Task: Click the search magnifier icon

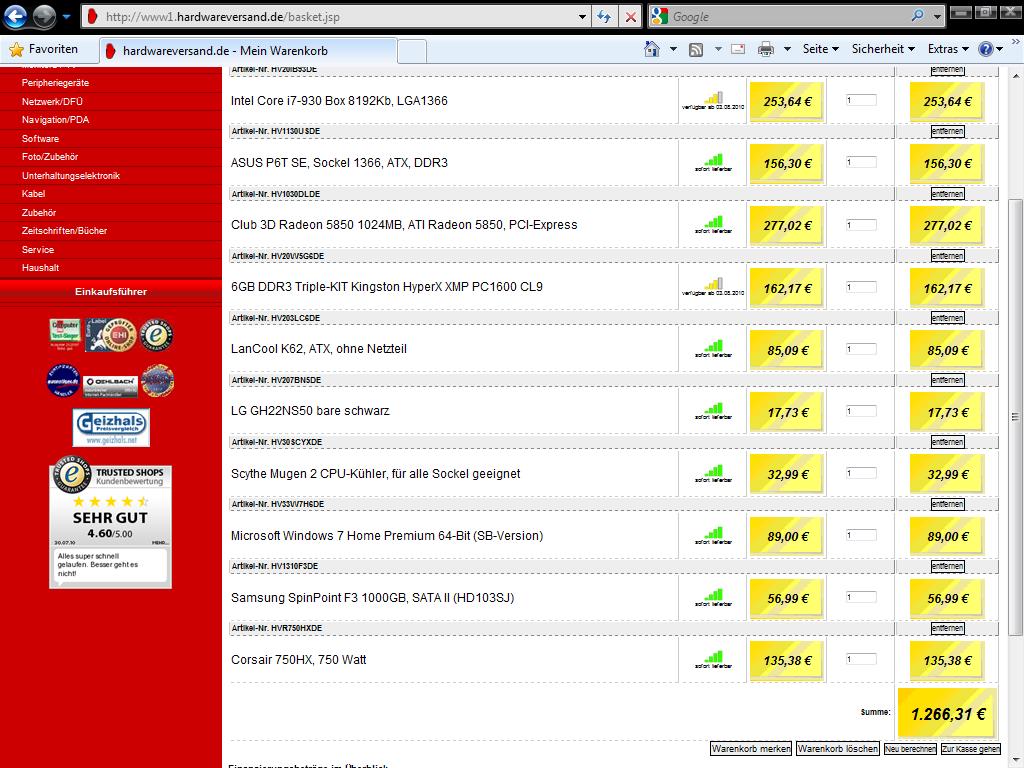Action: point(918,16)
